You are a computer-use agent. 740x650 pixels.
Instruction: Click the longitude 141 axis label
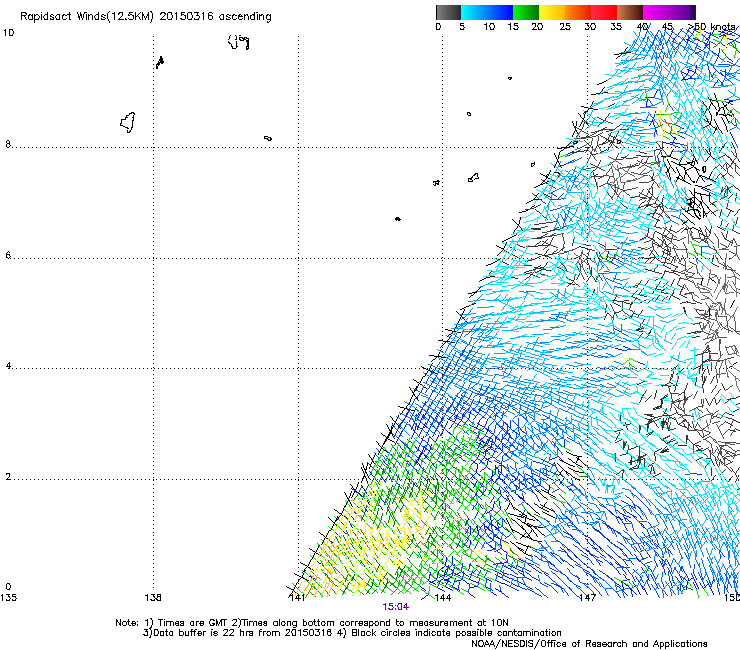click(297, 598)
